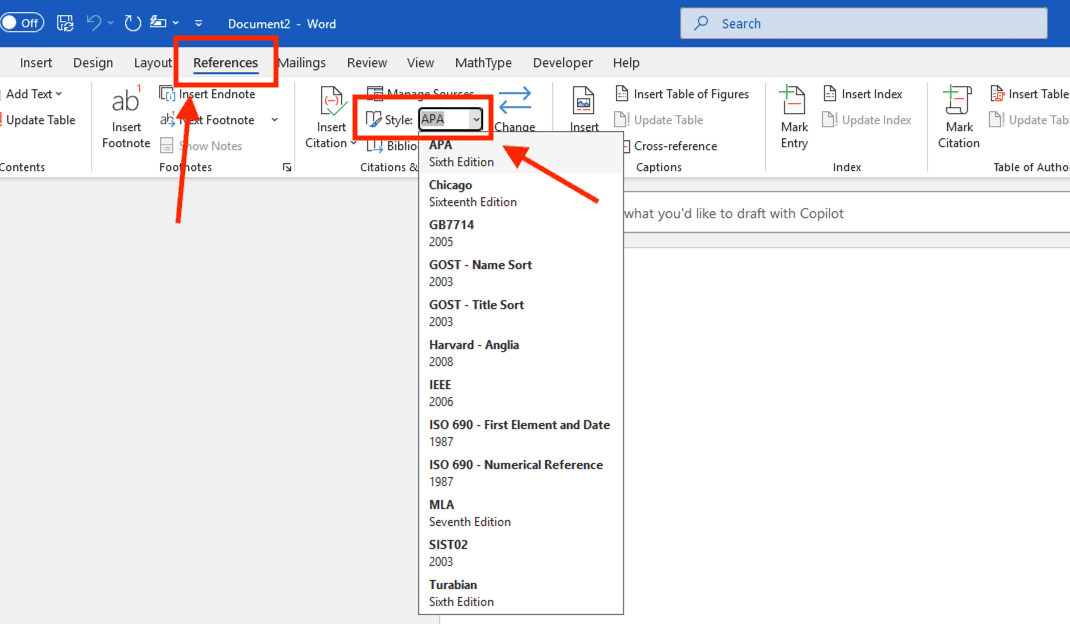Click the Cross-reference button
This screenshot has width=1070, height=624.
tap(669, 146)
